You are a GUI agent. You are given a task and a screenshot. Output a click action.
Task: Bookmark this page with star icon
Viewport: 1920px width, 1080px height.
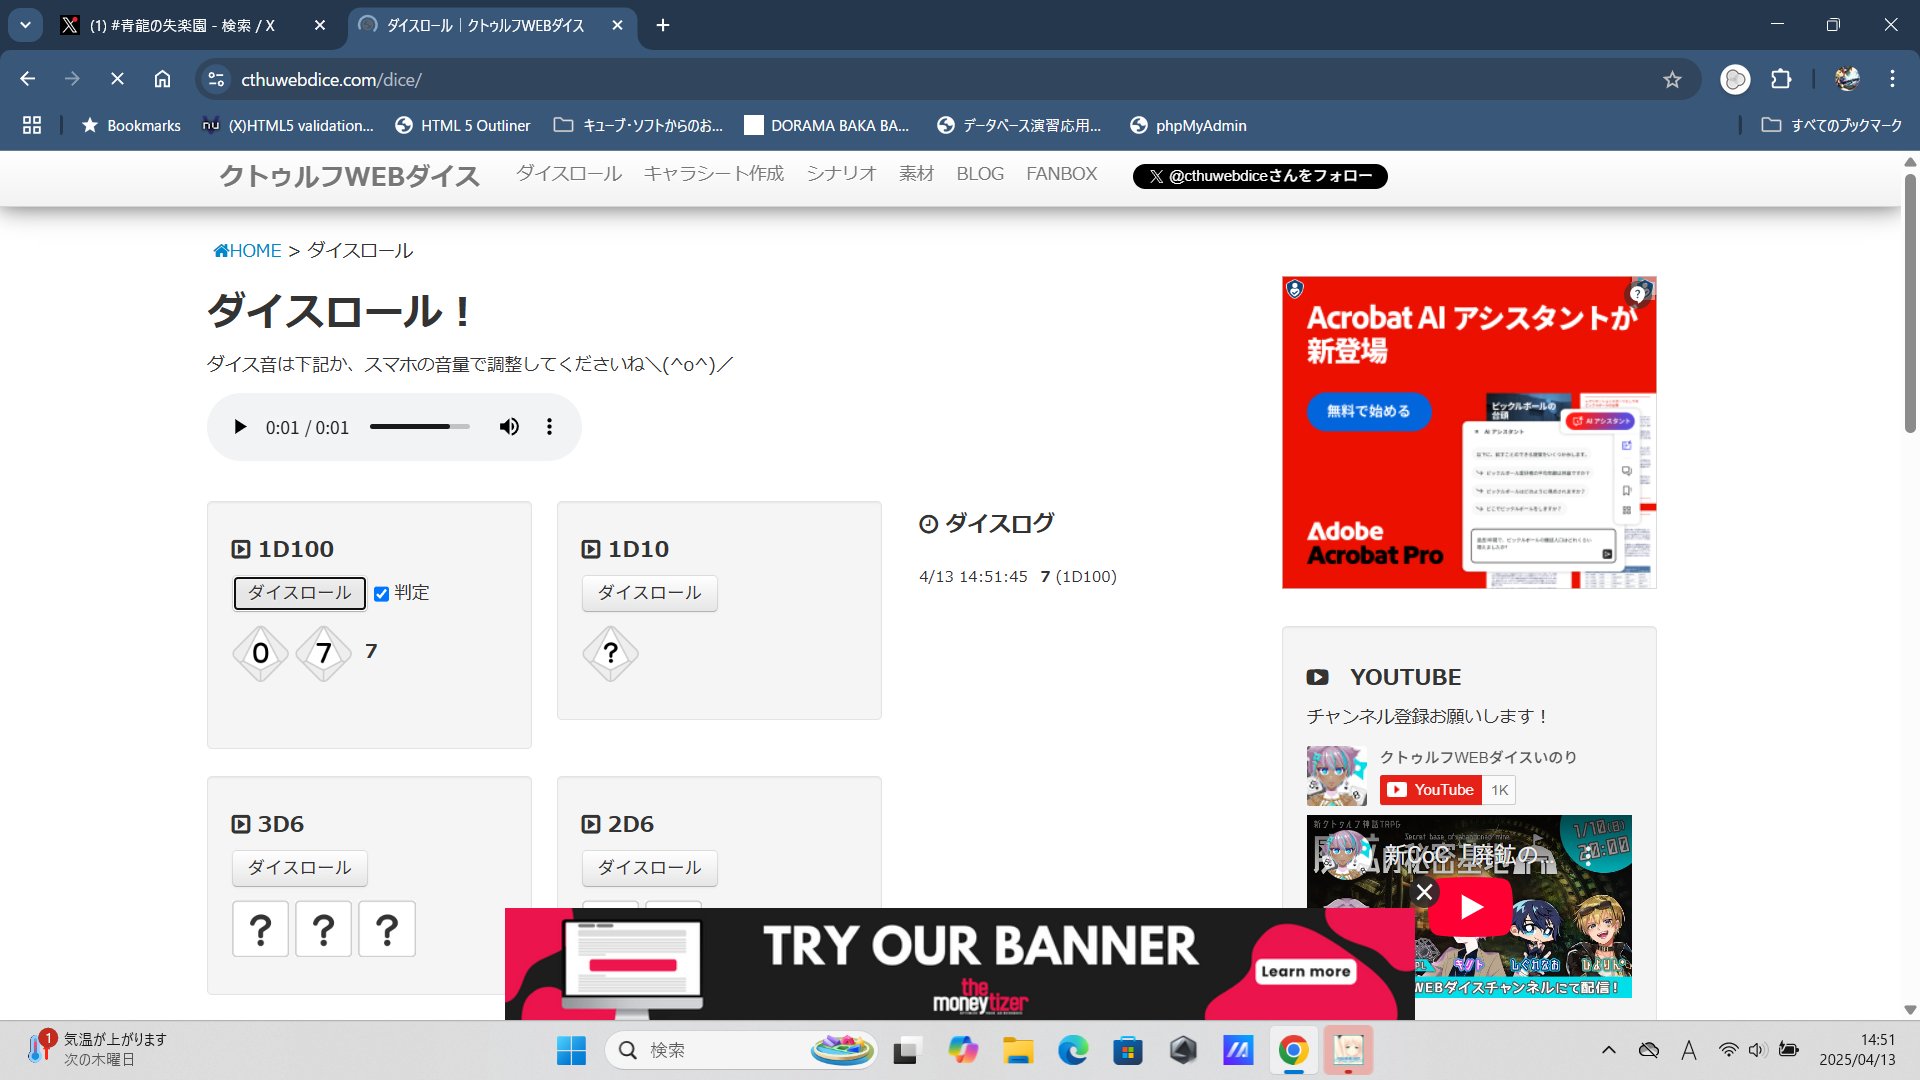coord(1672,80)
